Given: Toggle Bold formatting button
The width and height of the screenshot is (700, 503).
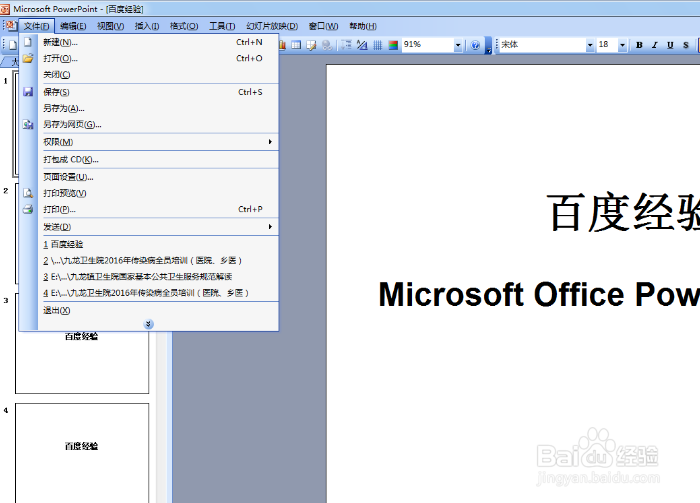Looking at the screenshot, I should coord(639,45).
